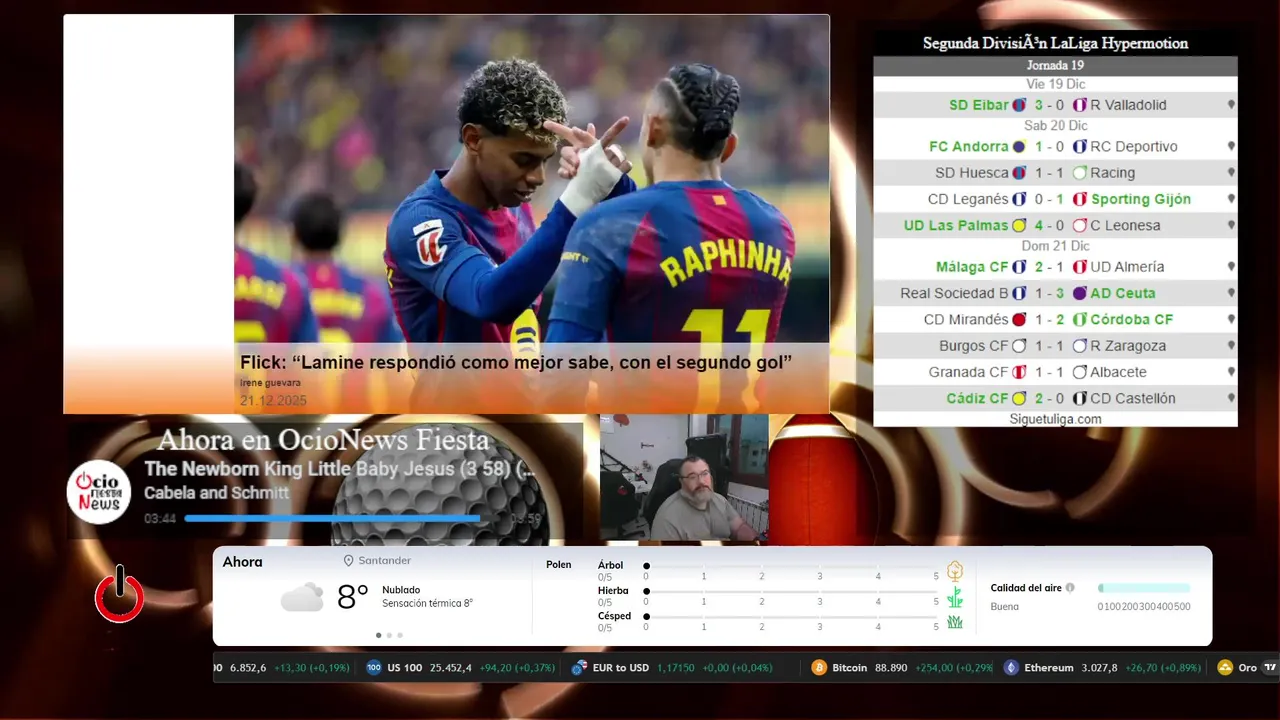Click the 8° temperature reading
Viewport: 1280px width, 720px height.
tap(353, 597)
